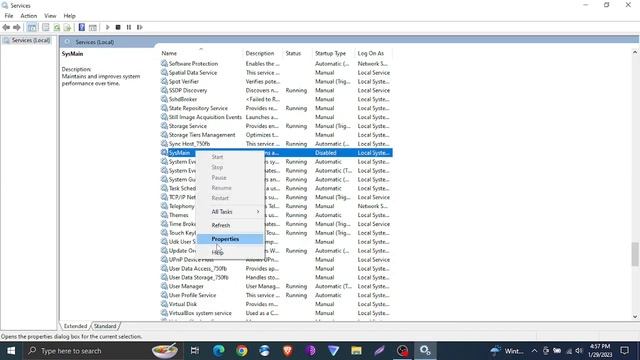
Task: Click the Back arrow toolbar icon
Action: [6, 27]
